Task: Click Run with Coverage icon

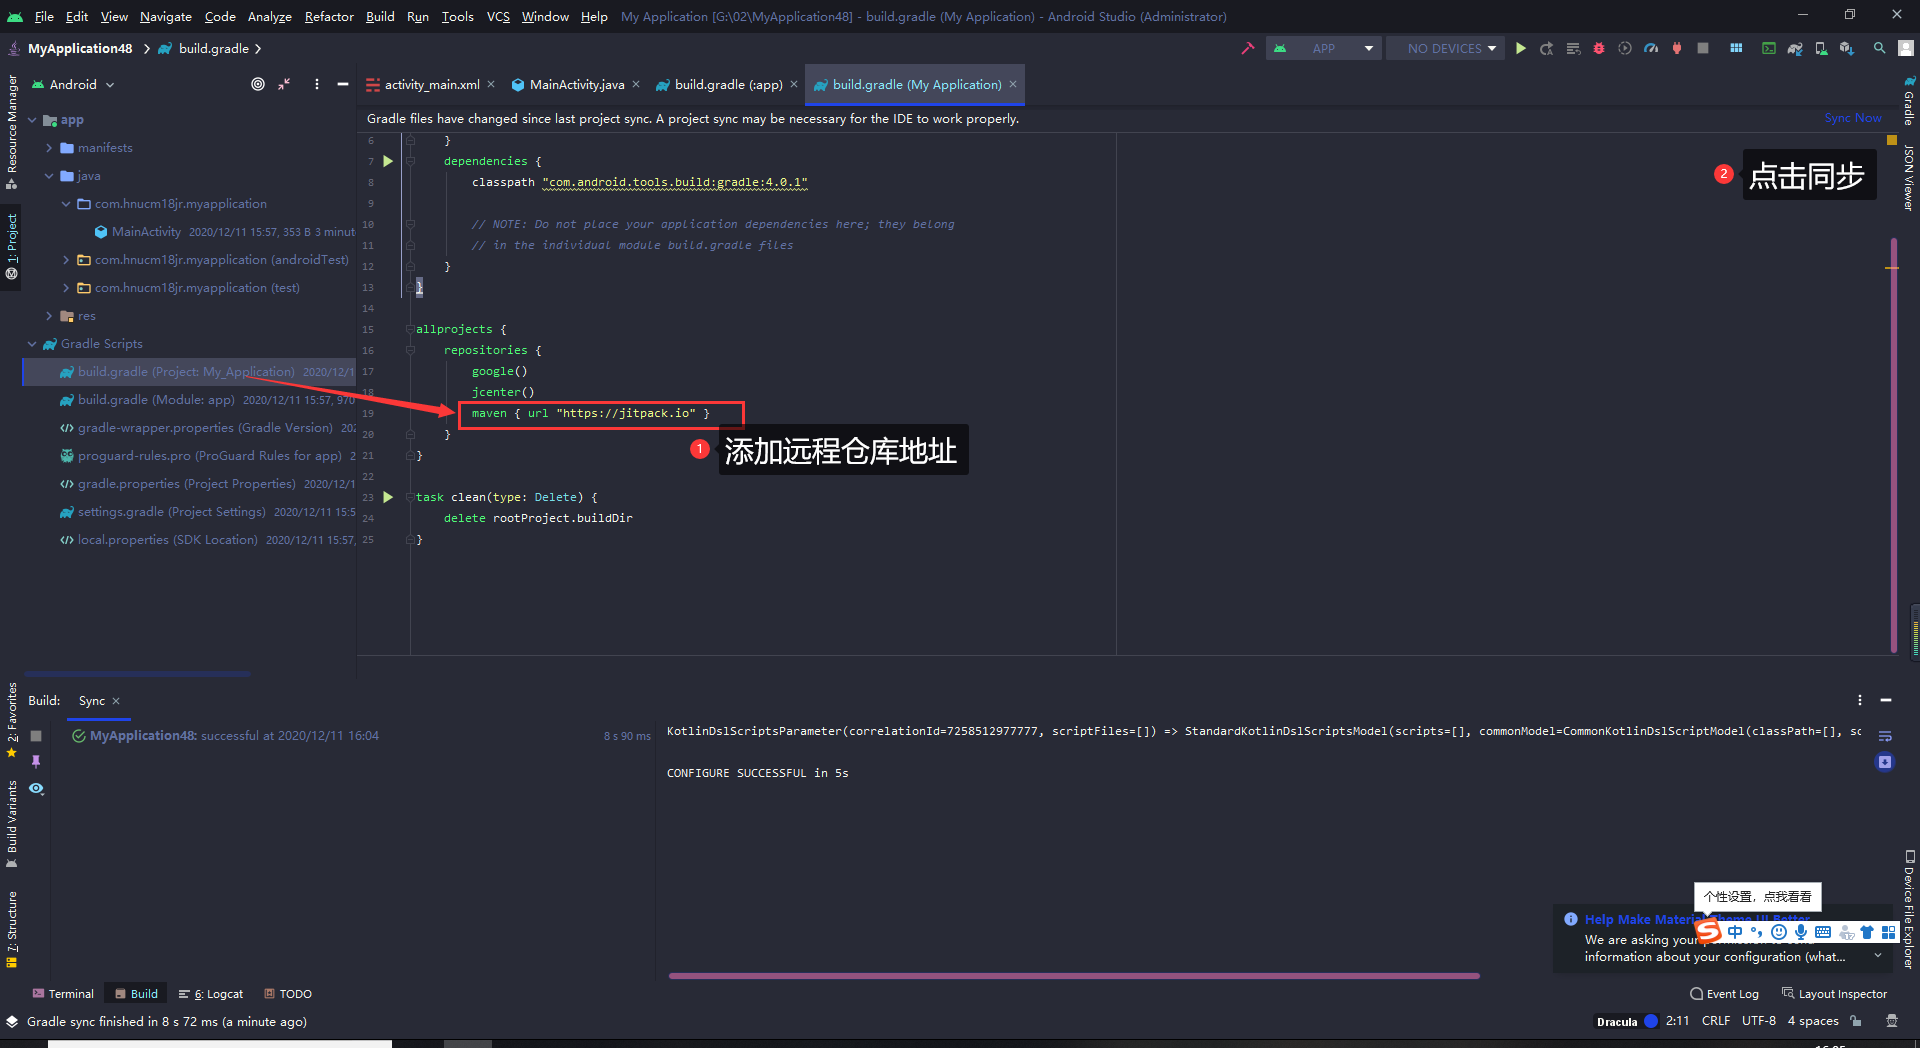Action: (1625, 48)
